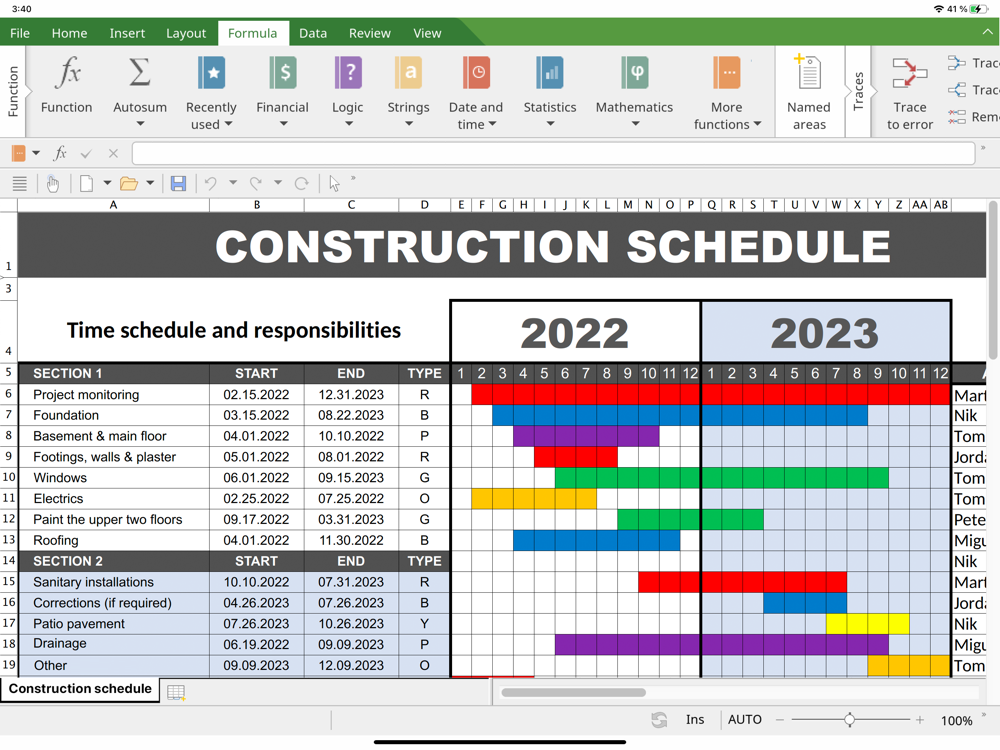Image resolution: width=1000 pixels, height=750 pixels.
Task: Click the open folder icon
Action: (x=129, y=184)
